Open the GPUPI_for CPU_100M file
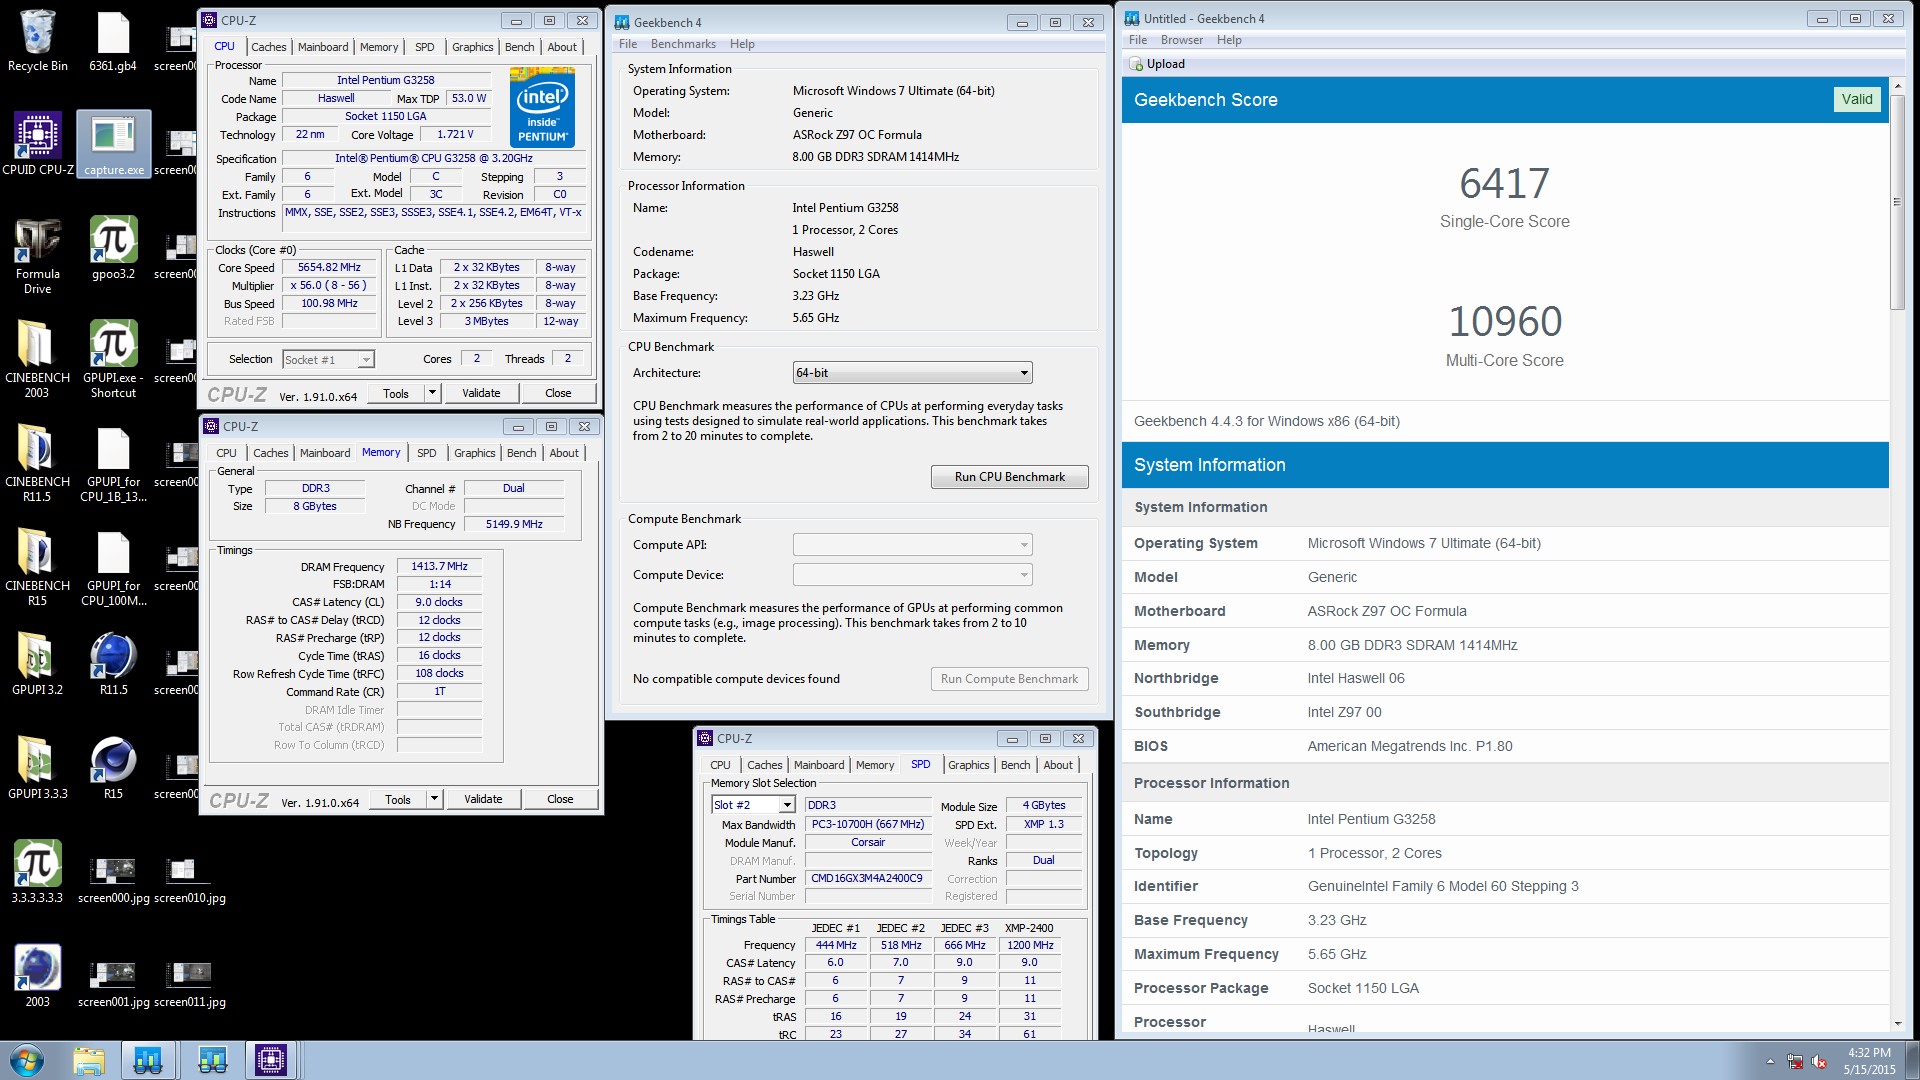 [113, 568]
